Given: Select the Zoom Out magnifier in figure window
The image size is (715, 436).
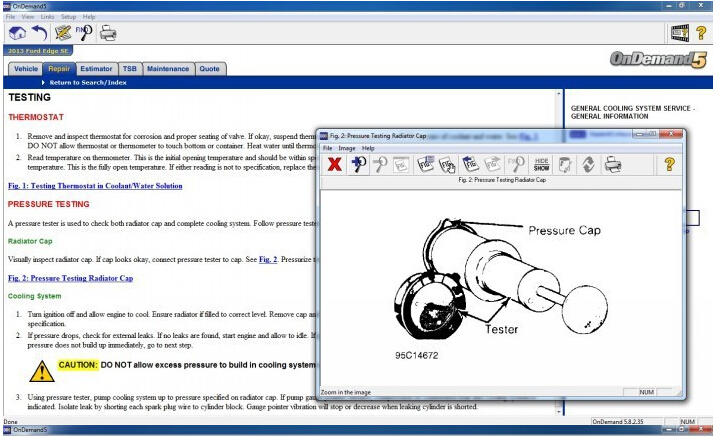Looking at the screenshot, I should (380, 165).
